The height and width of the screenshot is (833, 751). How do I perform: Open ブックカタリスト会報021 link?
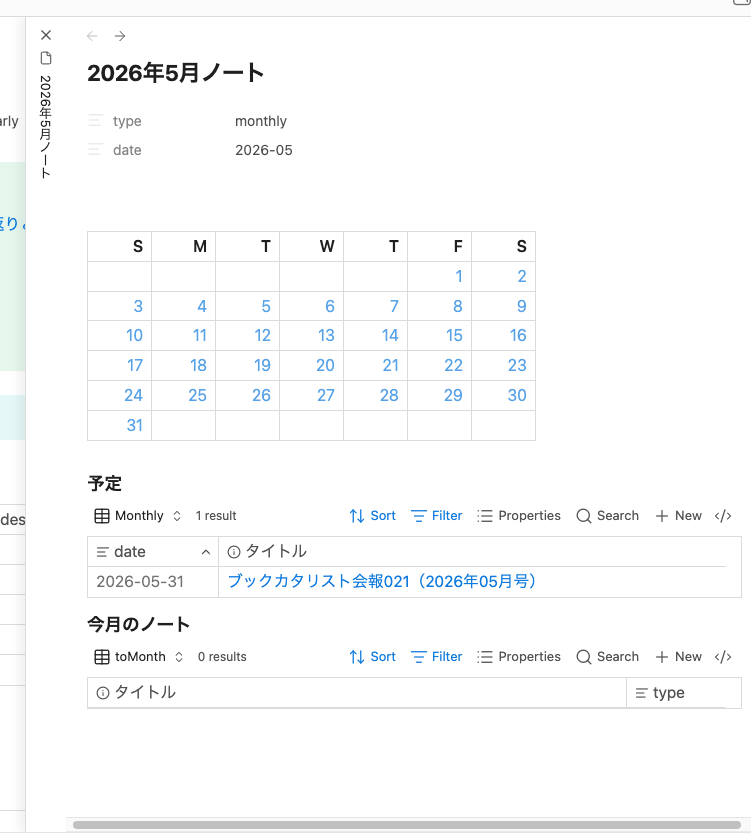[x=381, y=581]
